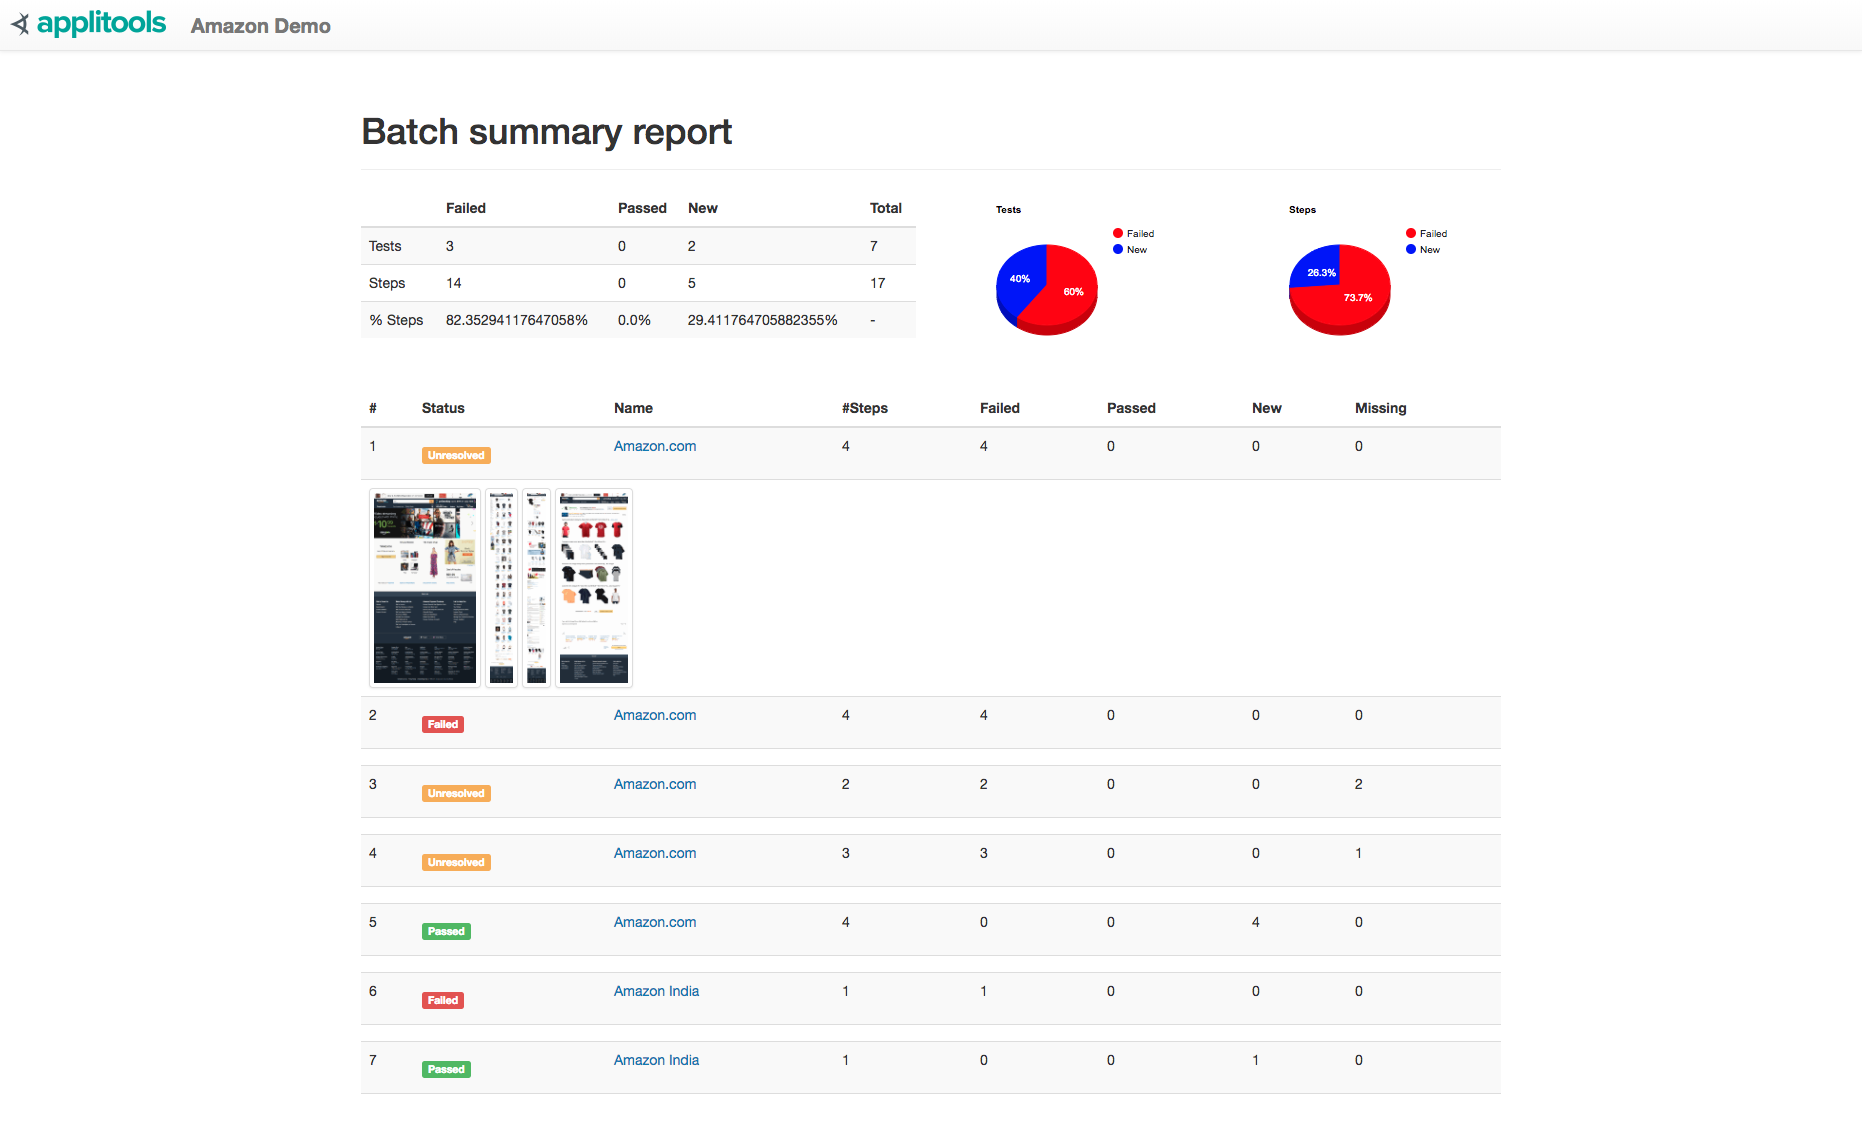Click the Batch summary report heading
Image resolution: width=1862 pixels, height=1130 pixels.
point(547,132)
